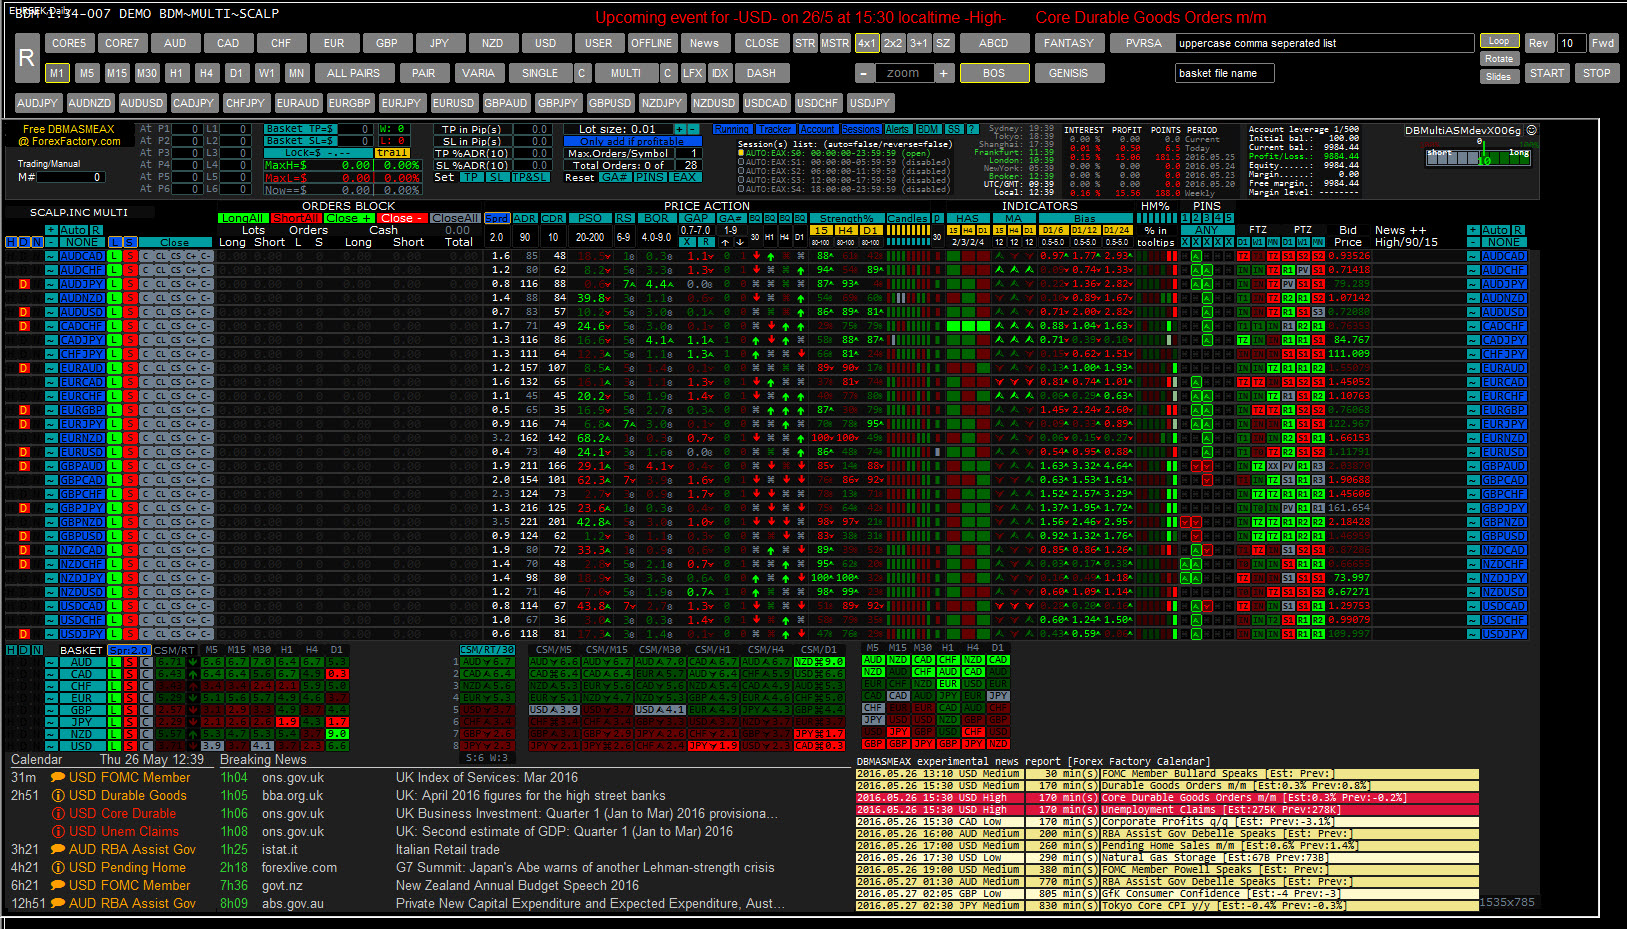Open the Tracker panel tab

pos(775,129)
